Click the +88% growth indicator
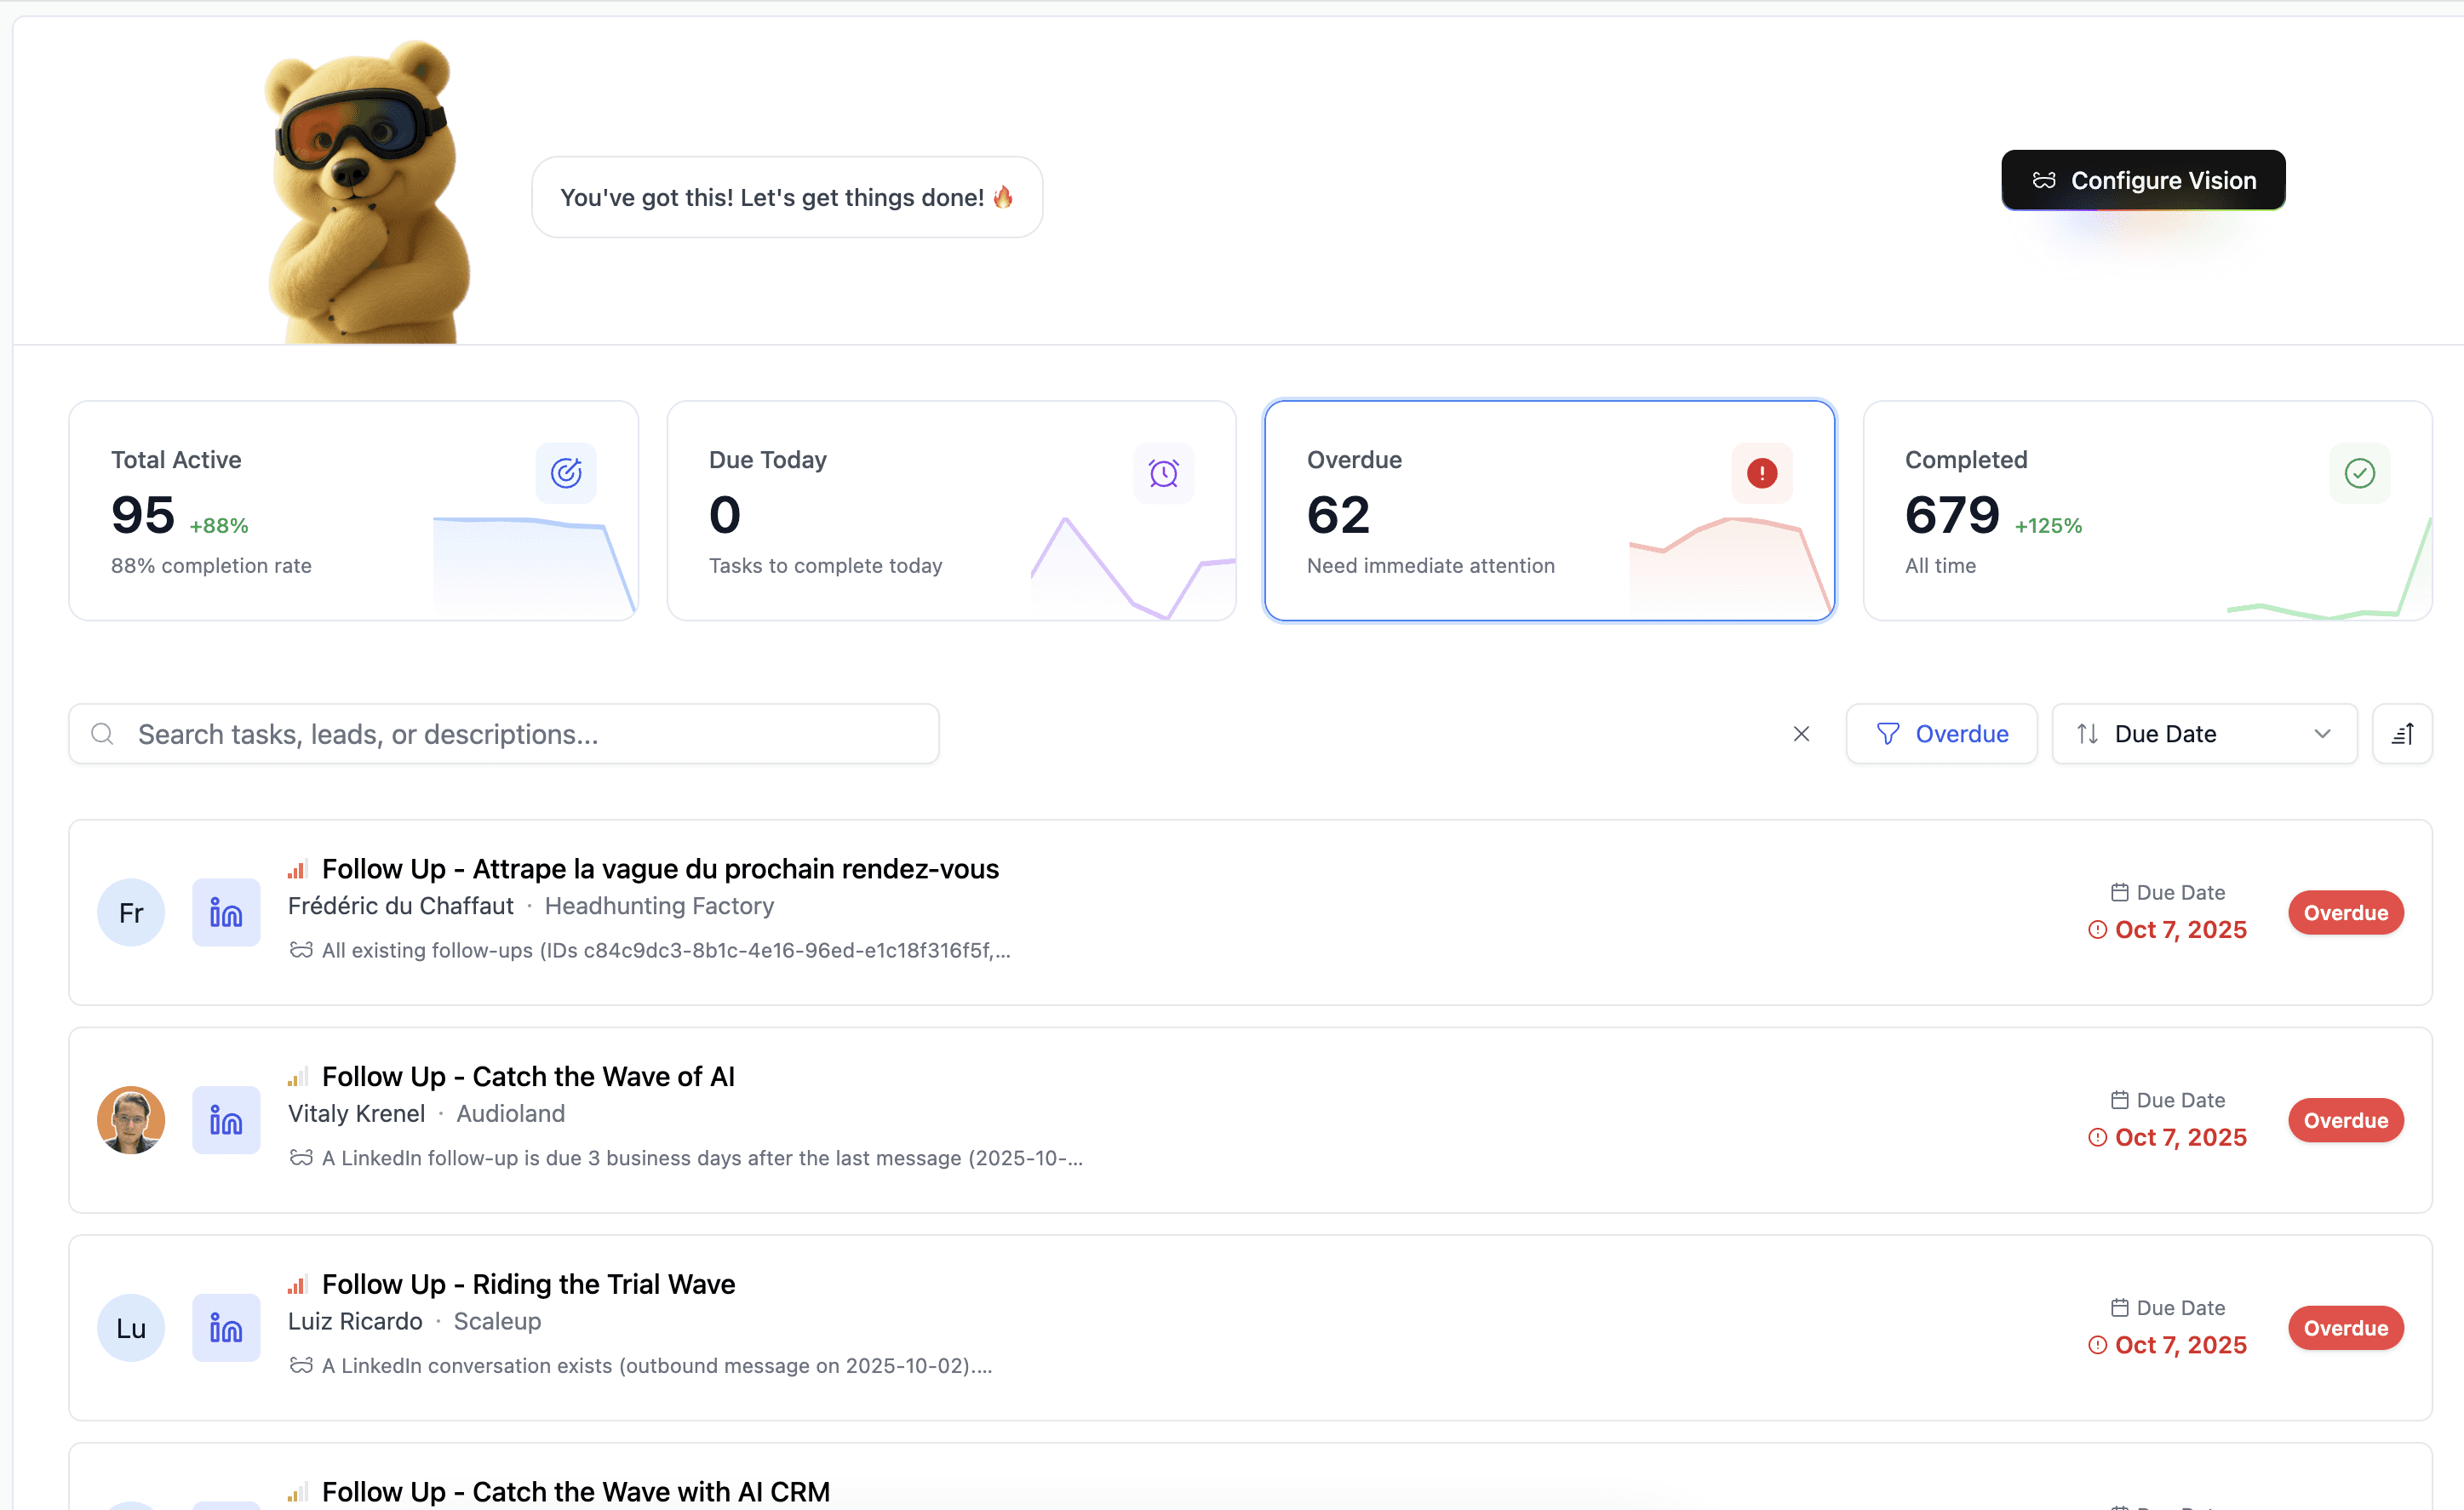This screenshot has width=2464, height=1510. (219, 526)
